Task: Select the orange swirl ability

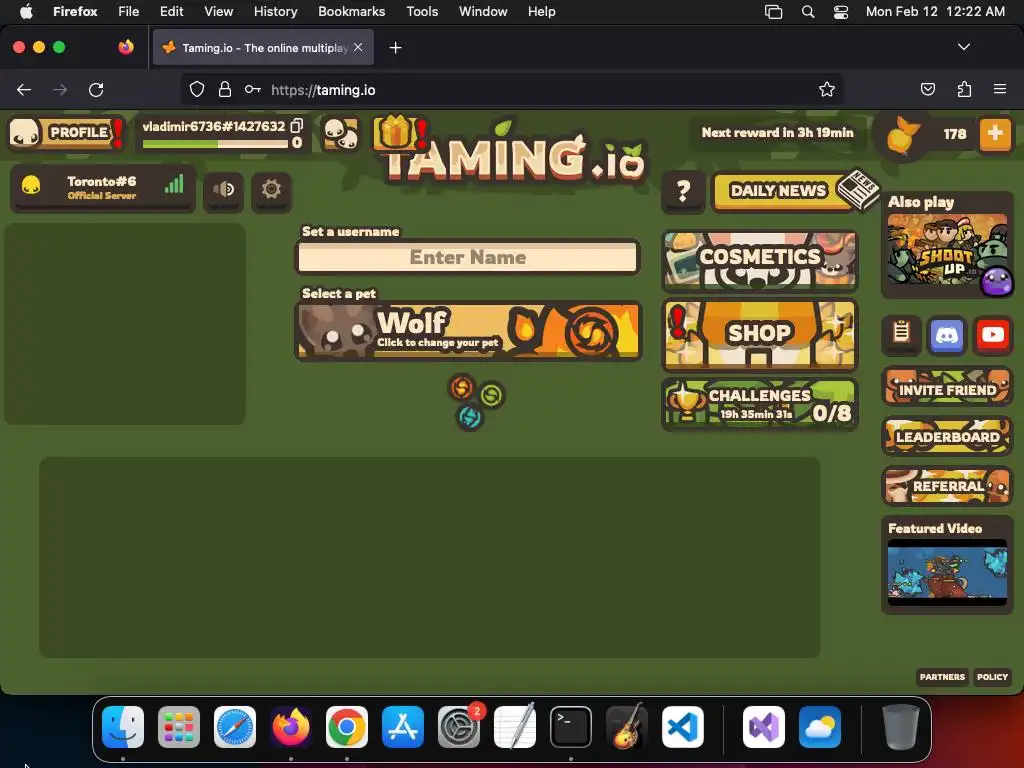Action: [x=462, y=387]
